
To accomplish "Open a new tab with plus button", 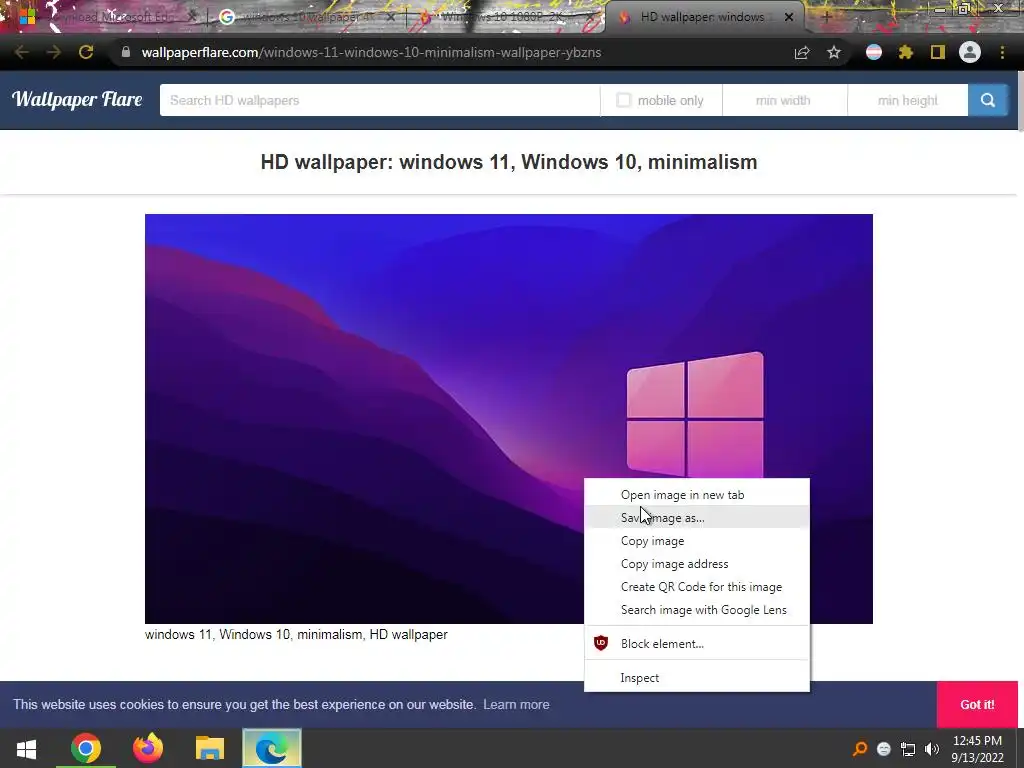I will tap(826, 17).
